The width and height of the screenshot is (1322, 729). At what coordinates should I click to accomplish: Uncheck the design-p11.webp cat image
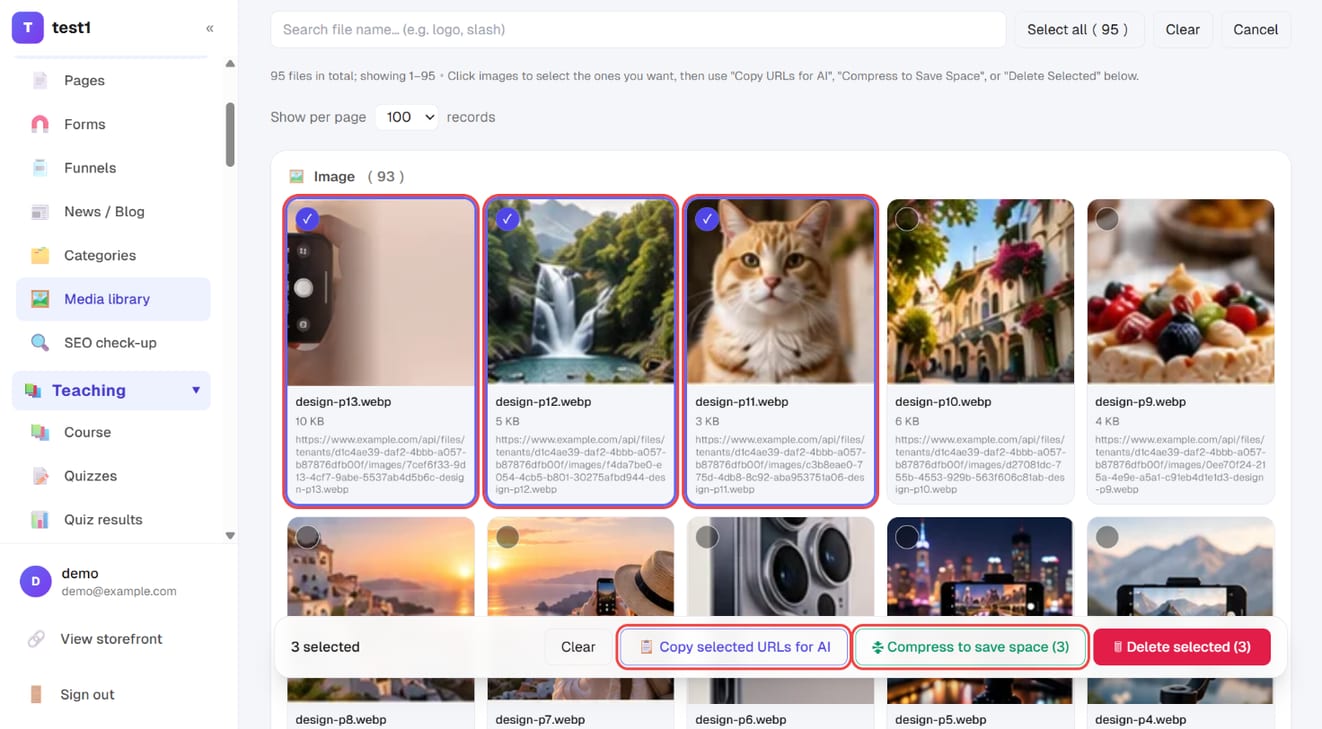tap(707, 218)
